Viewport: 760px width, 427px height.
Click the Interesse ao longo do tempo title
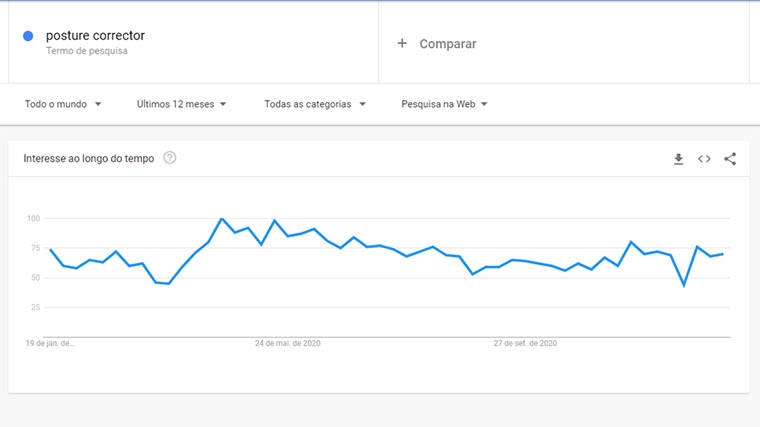tap(89, 158)
